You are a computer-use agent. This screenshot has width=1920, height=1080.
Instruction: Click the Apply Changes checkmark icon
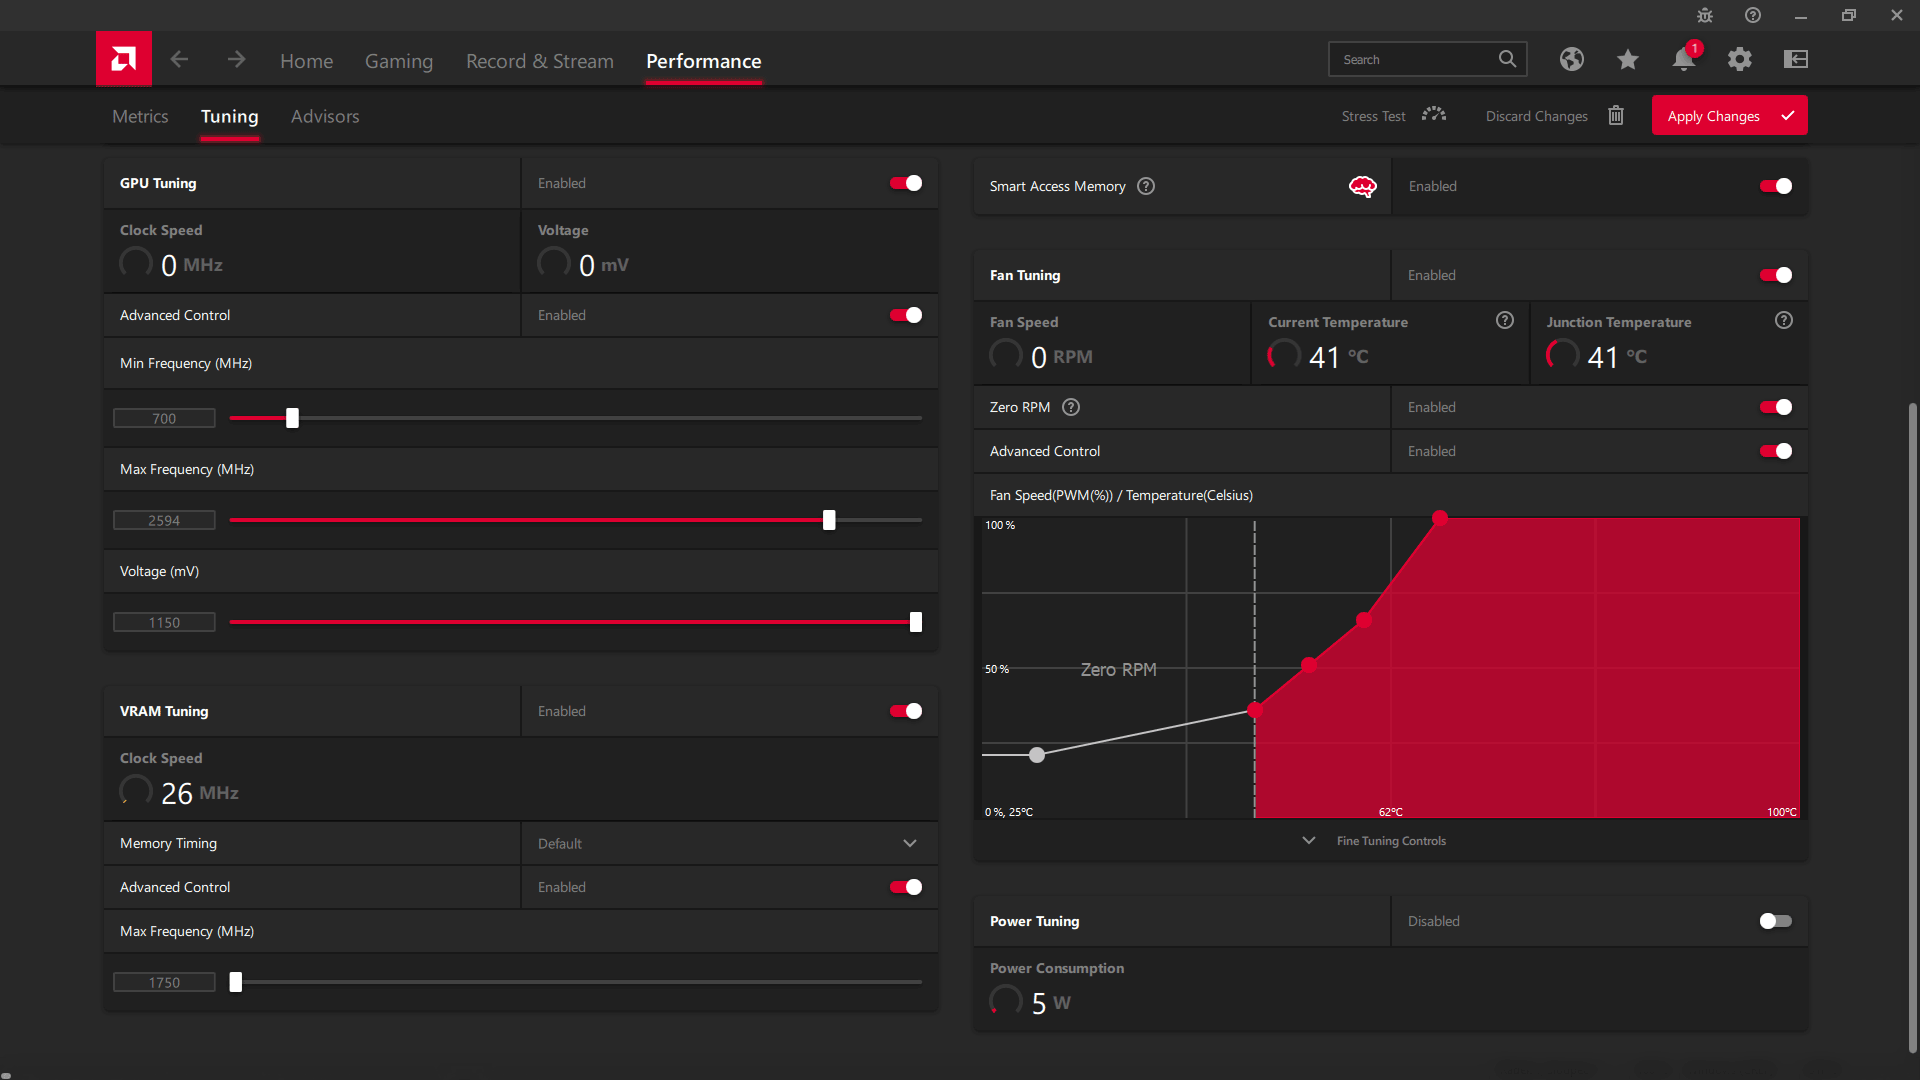click(1788, 116)
